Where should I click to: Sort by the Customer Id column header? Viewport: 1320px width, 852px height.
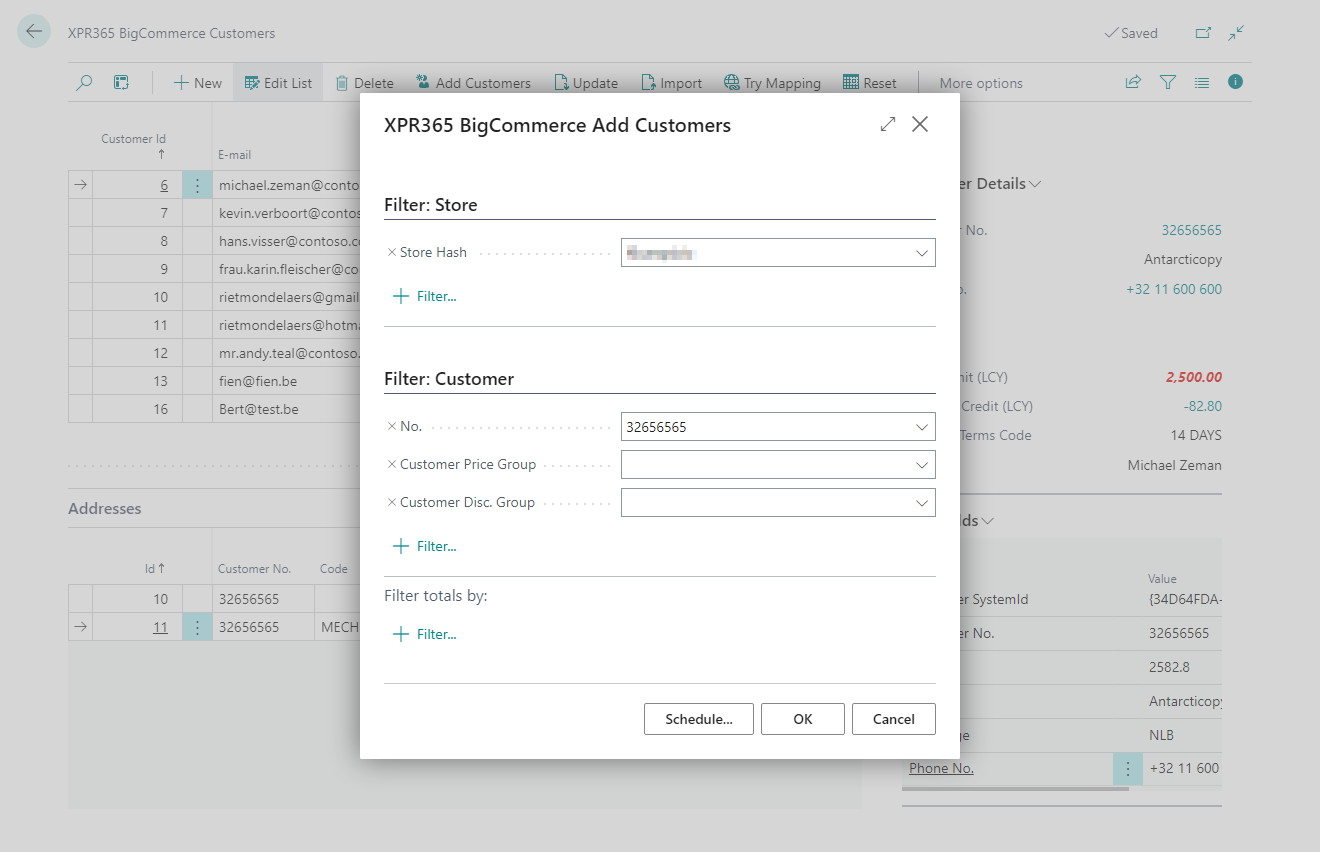pos(133,146)
